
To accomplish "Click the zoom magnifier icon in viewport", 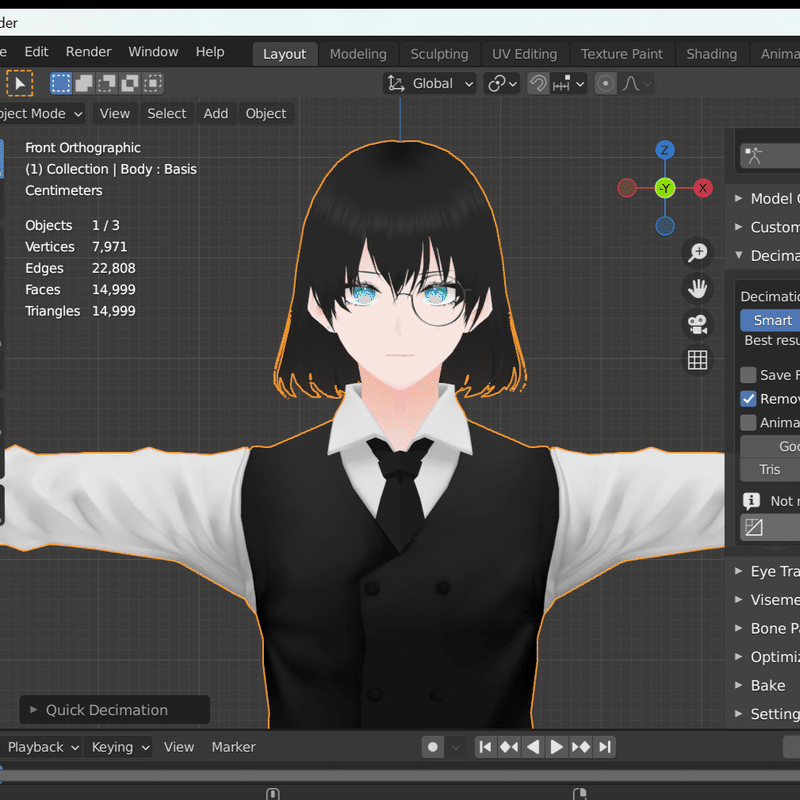I will pos(697,253).
